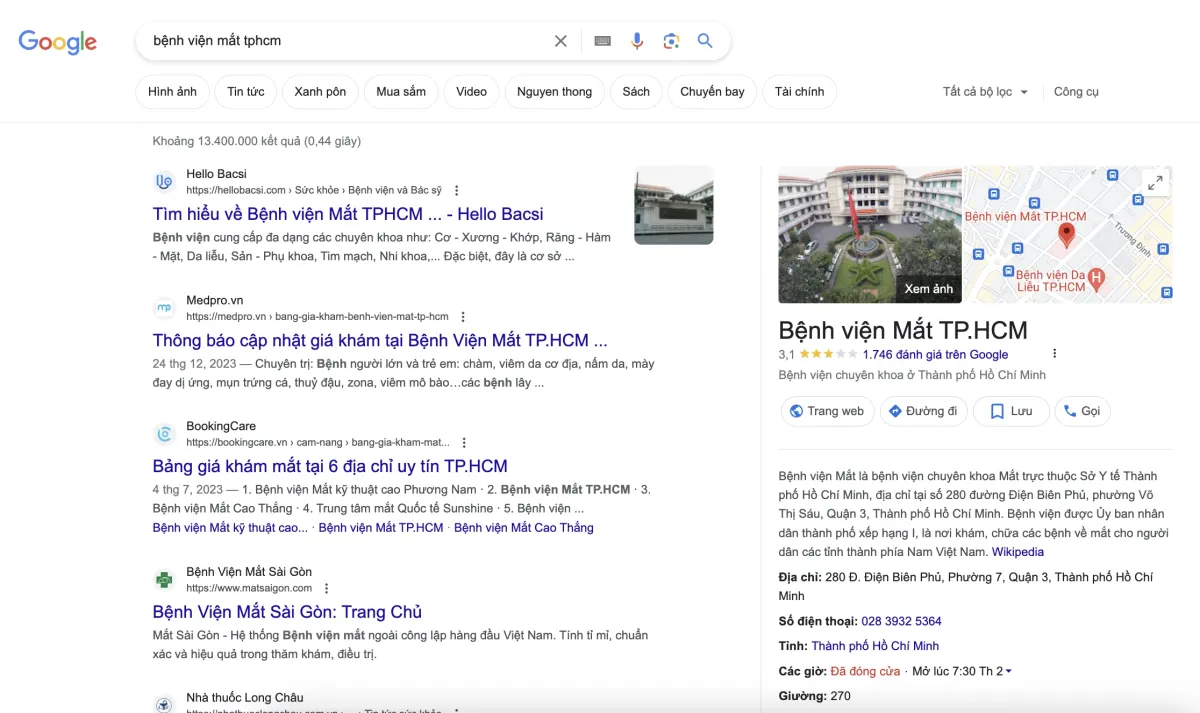Open Thông báo cập nhật giá khám link
This screenshot has width=1200, height=713.
380,340
